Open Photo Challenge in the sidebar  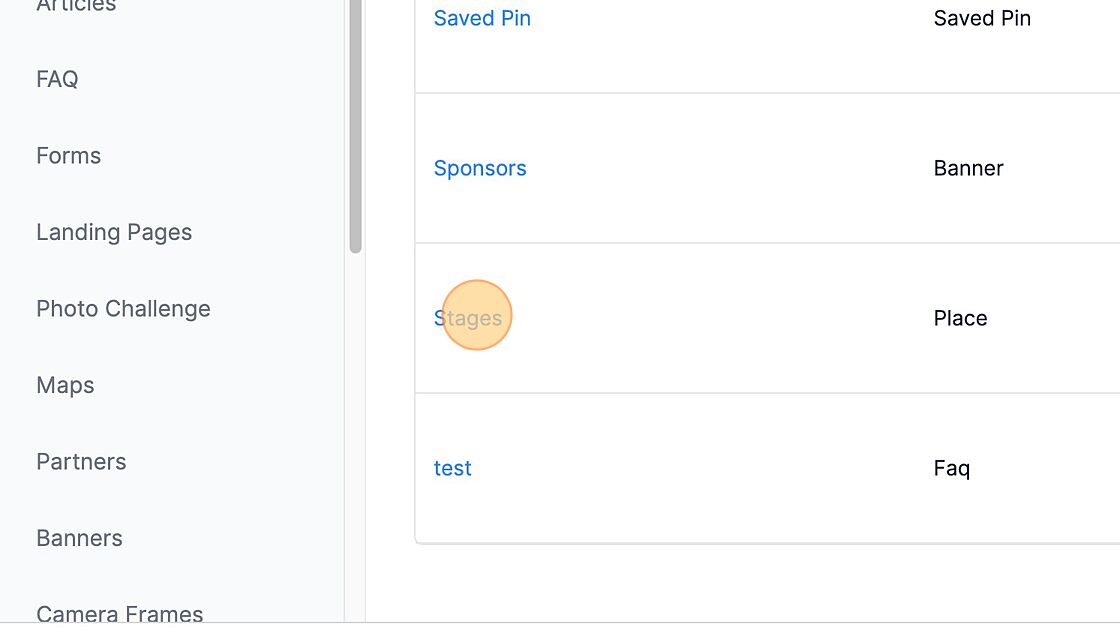(123, 309)
